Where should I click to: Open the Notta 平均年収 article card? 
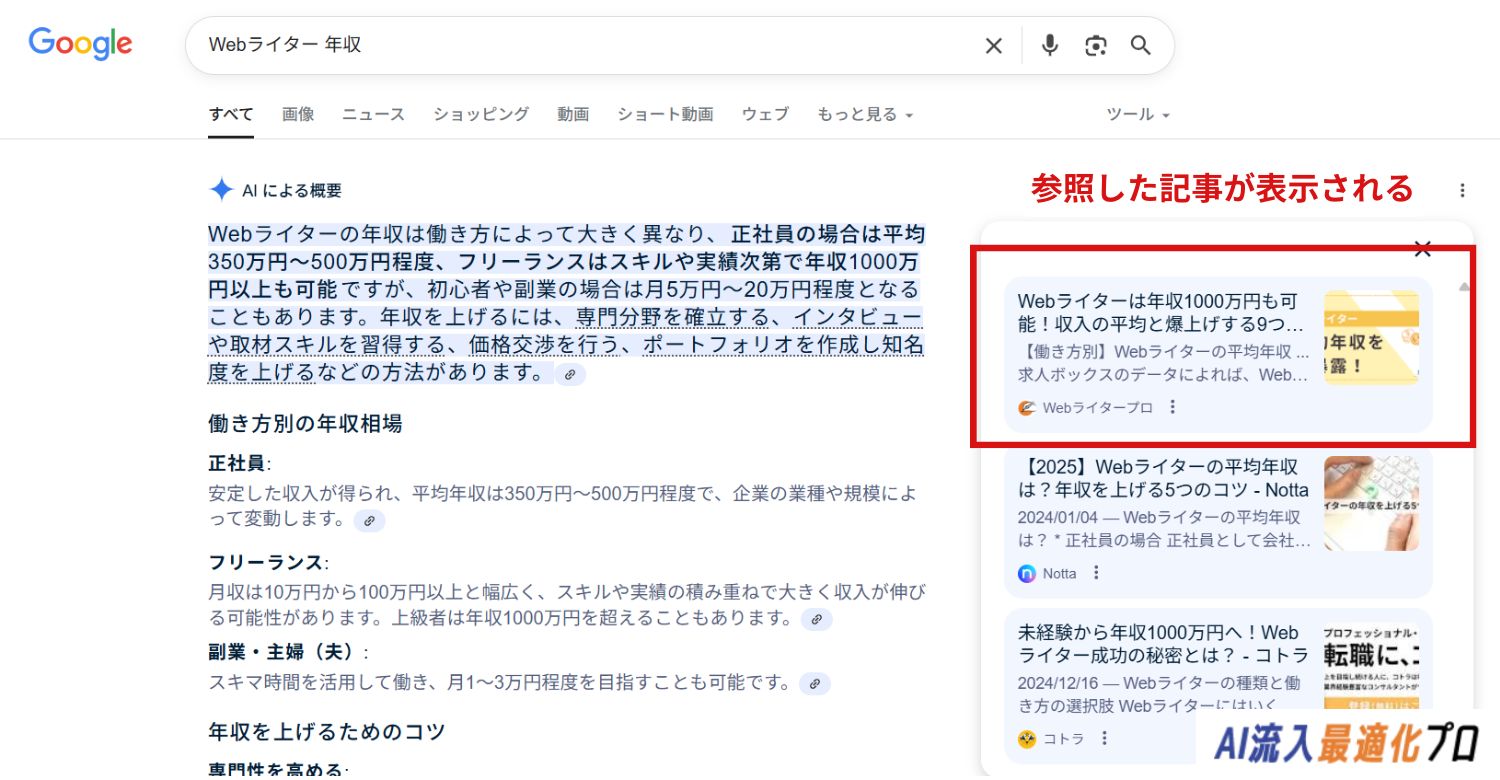point(1162,478)
